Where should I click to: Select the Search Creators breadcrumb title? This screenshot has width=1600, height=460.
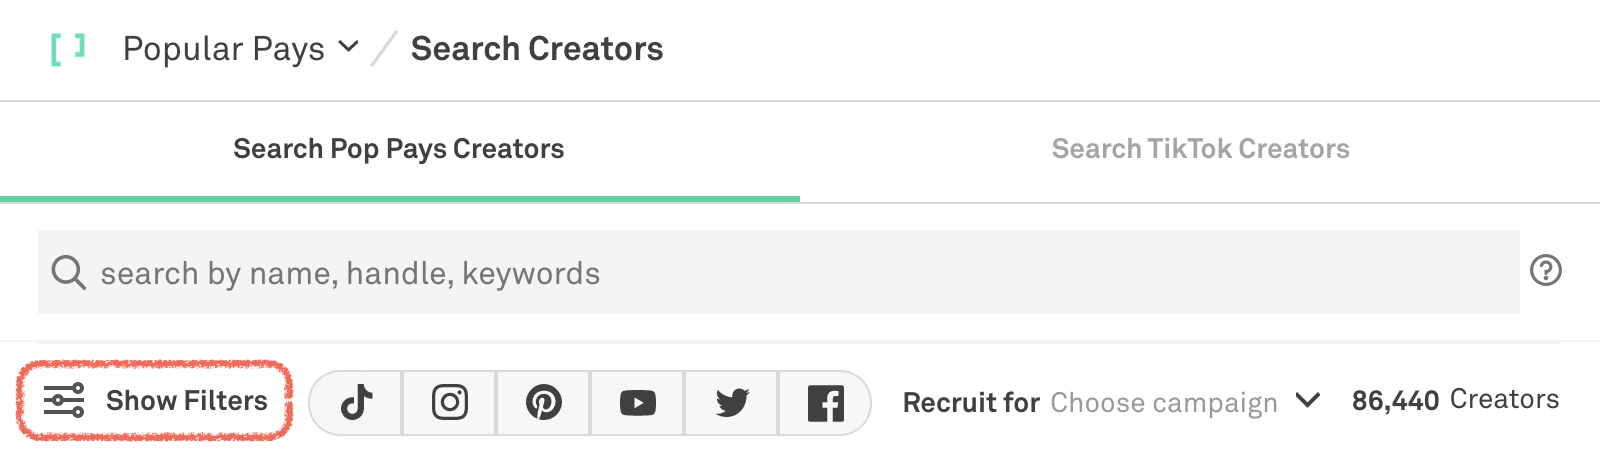tap(537, 49)
